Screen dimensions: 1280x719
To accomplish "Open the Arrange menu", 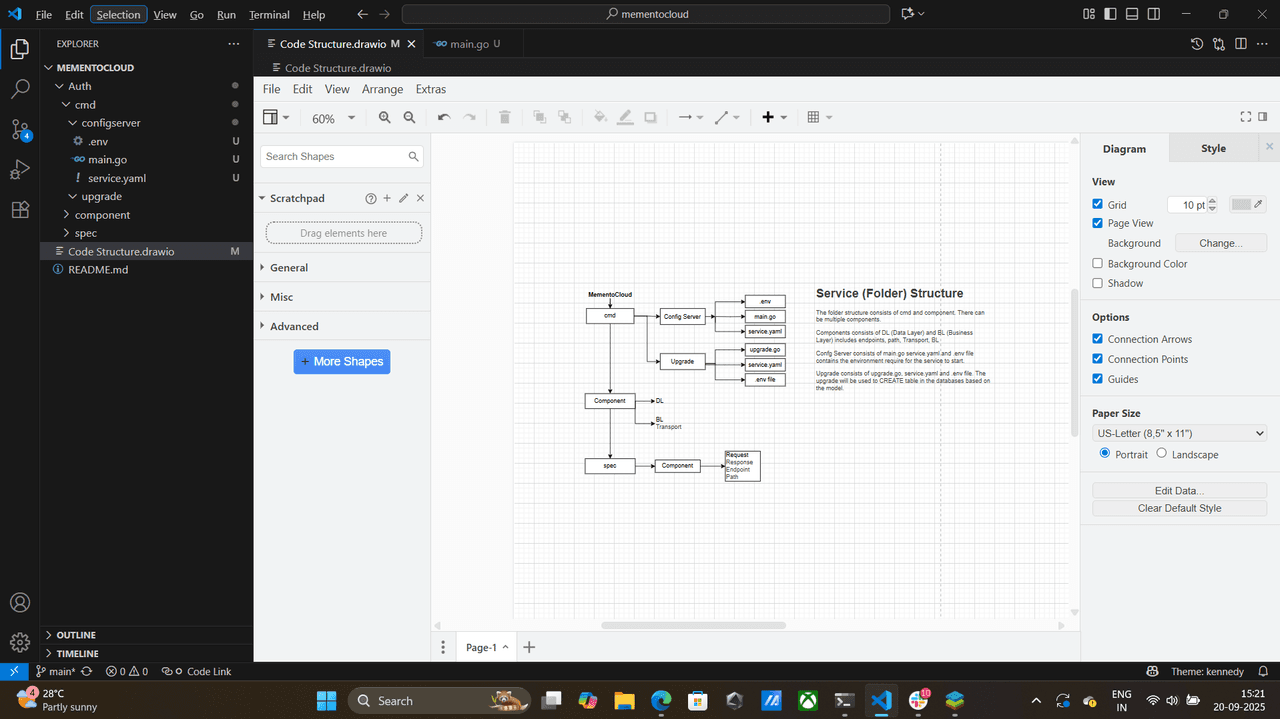I will pos(382,89).
